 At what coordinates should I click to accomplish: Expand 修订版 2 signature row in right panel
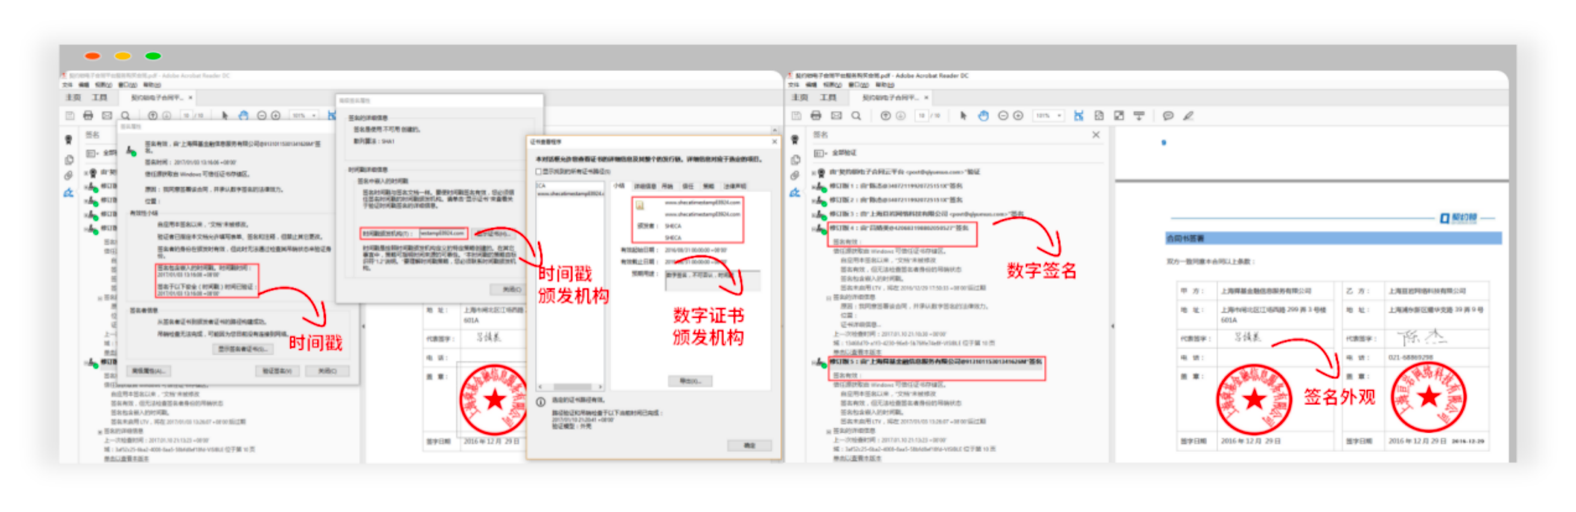[x=814, y=200]
